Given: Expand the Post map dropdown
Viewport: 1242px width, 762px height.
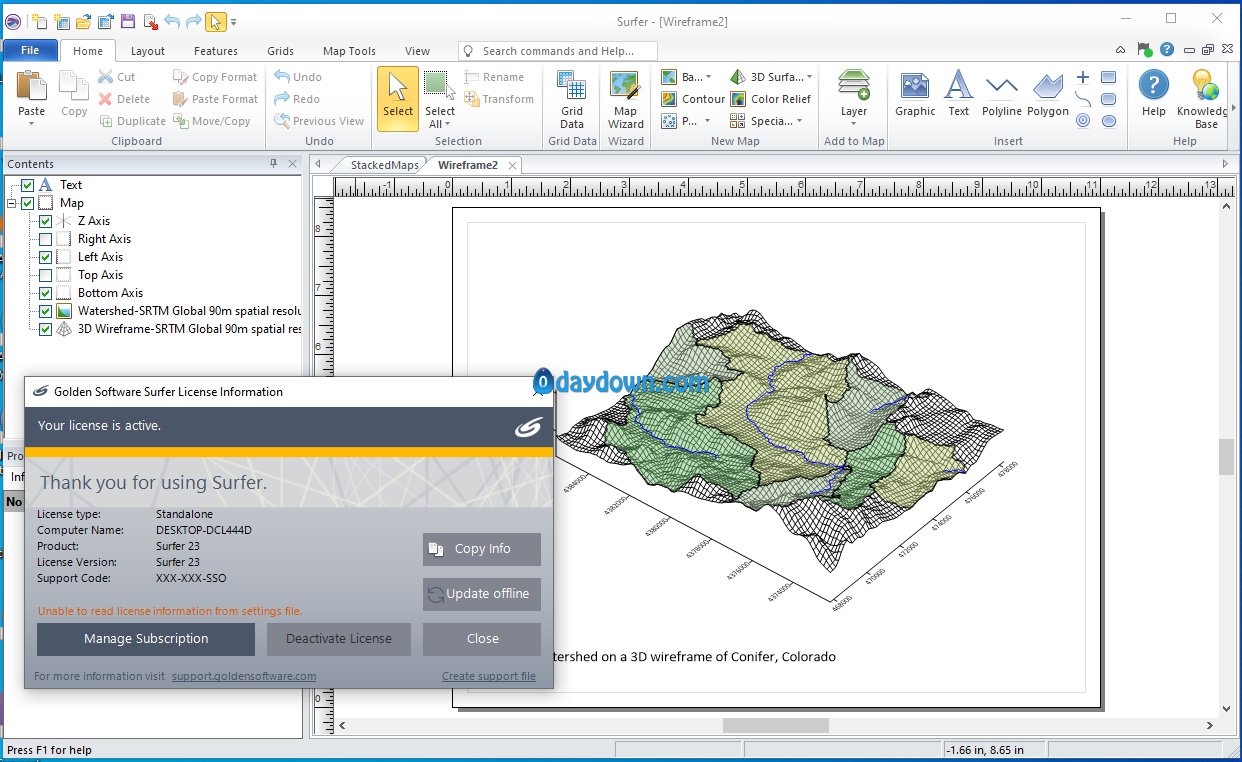Looking at the screenshot, I should (x=708, y=121).
